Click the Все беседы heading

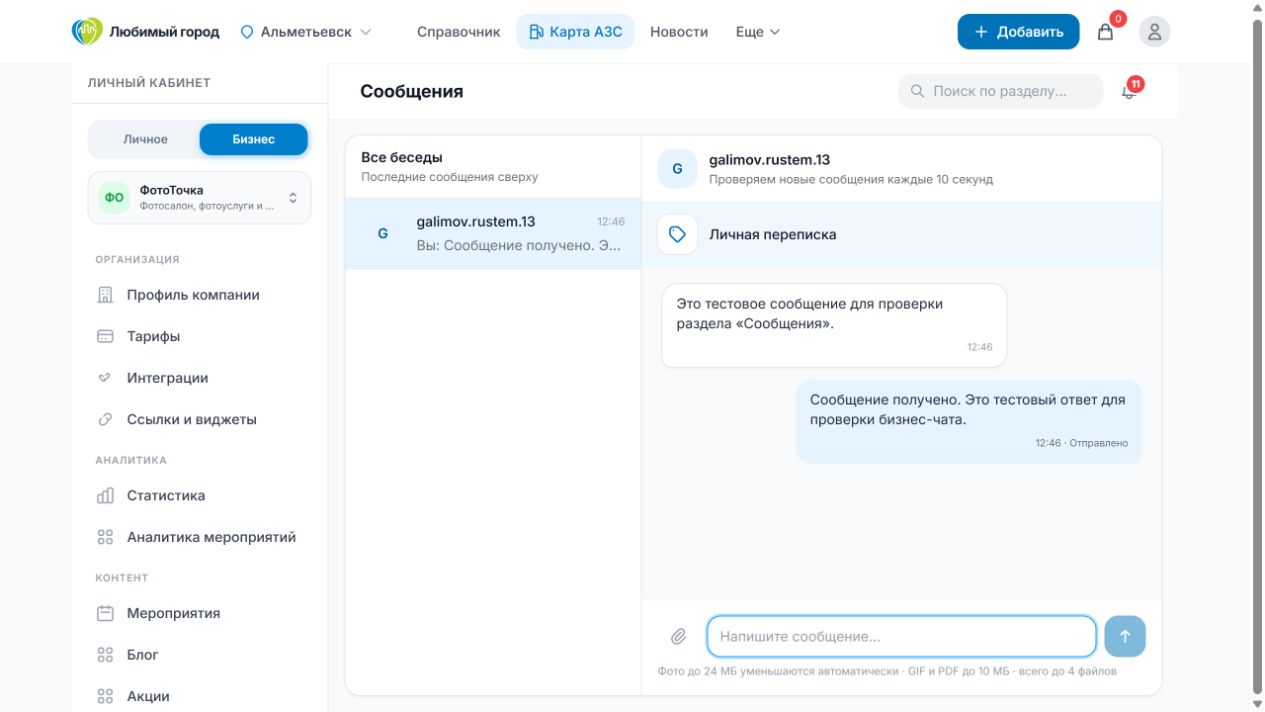(x=402, y=158)
